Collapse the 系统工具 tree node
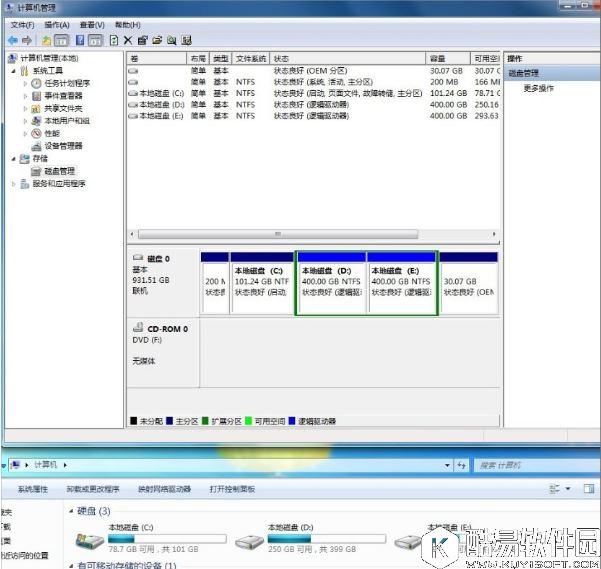Screen dimensions: 601x569 [x=13, y=71]
